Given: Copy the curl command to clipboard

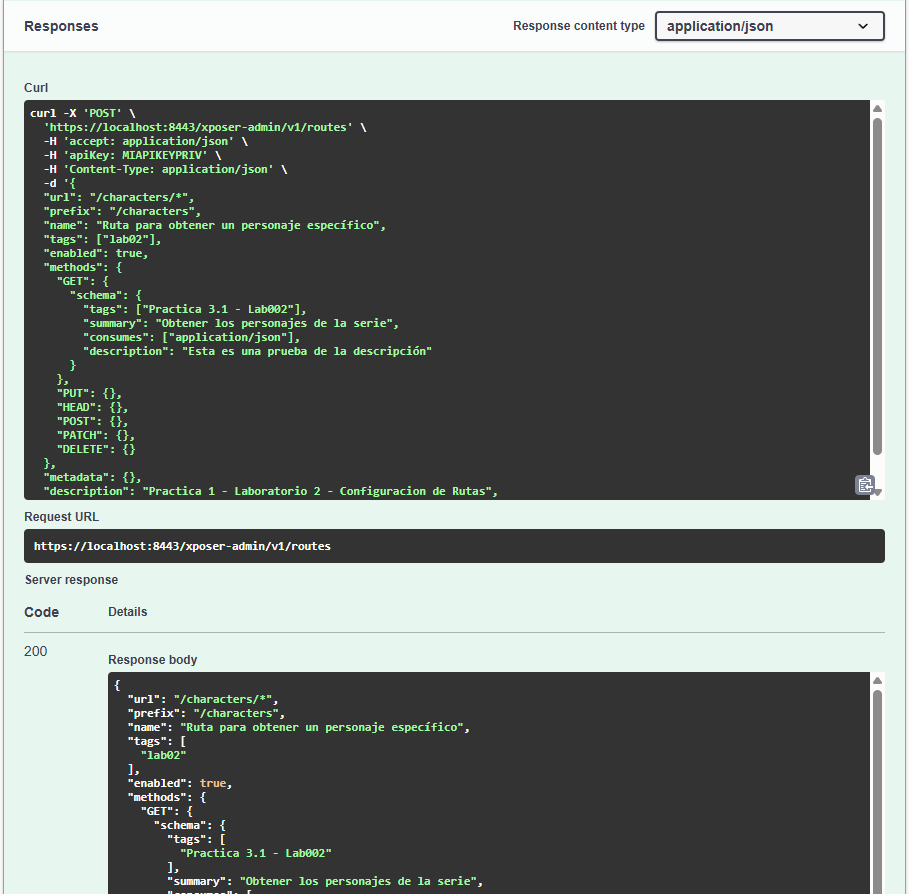Looking at the screenshot, I should [x=864, y=485].
